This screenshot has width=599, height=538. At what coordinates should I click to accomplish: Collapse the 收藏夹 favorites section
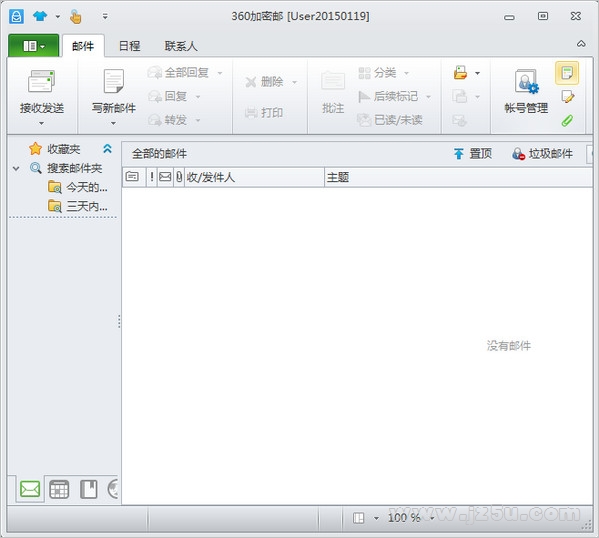108,149
